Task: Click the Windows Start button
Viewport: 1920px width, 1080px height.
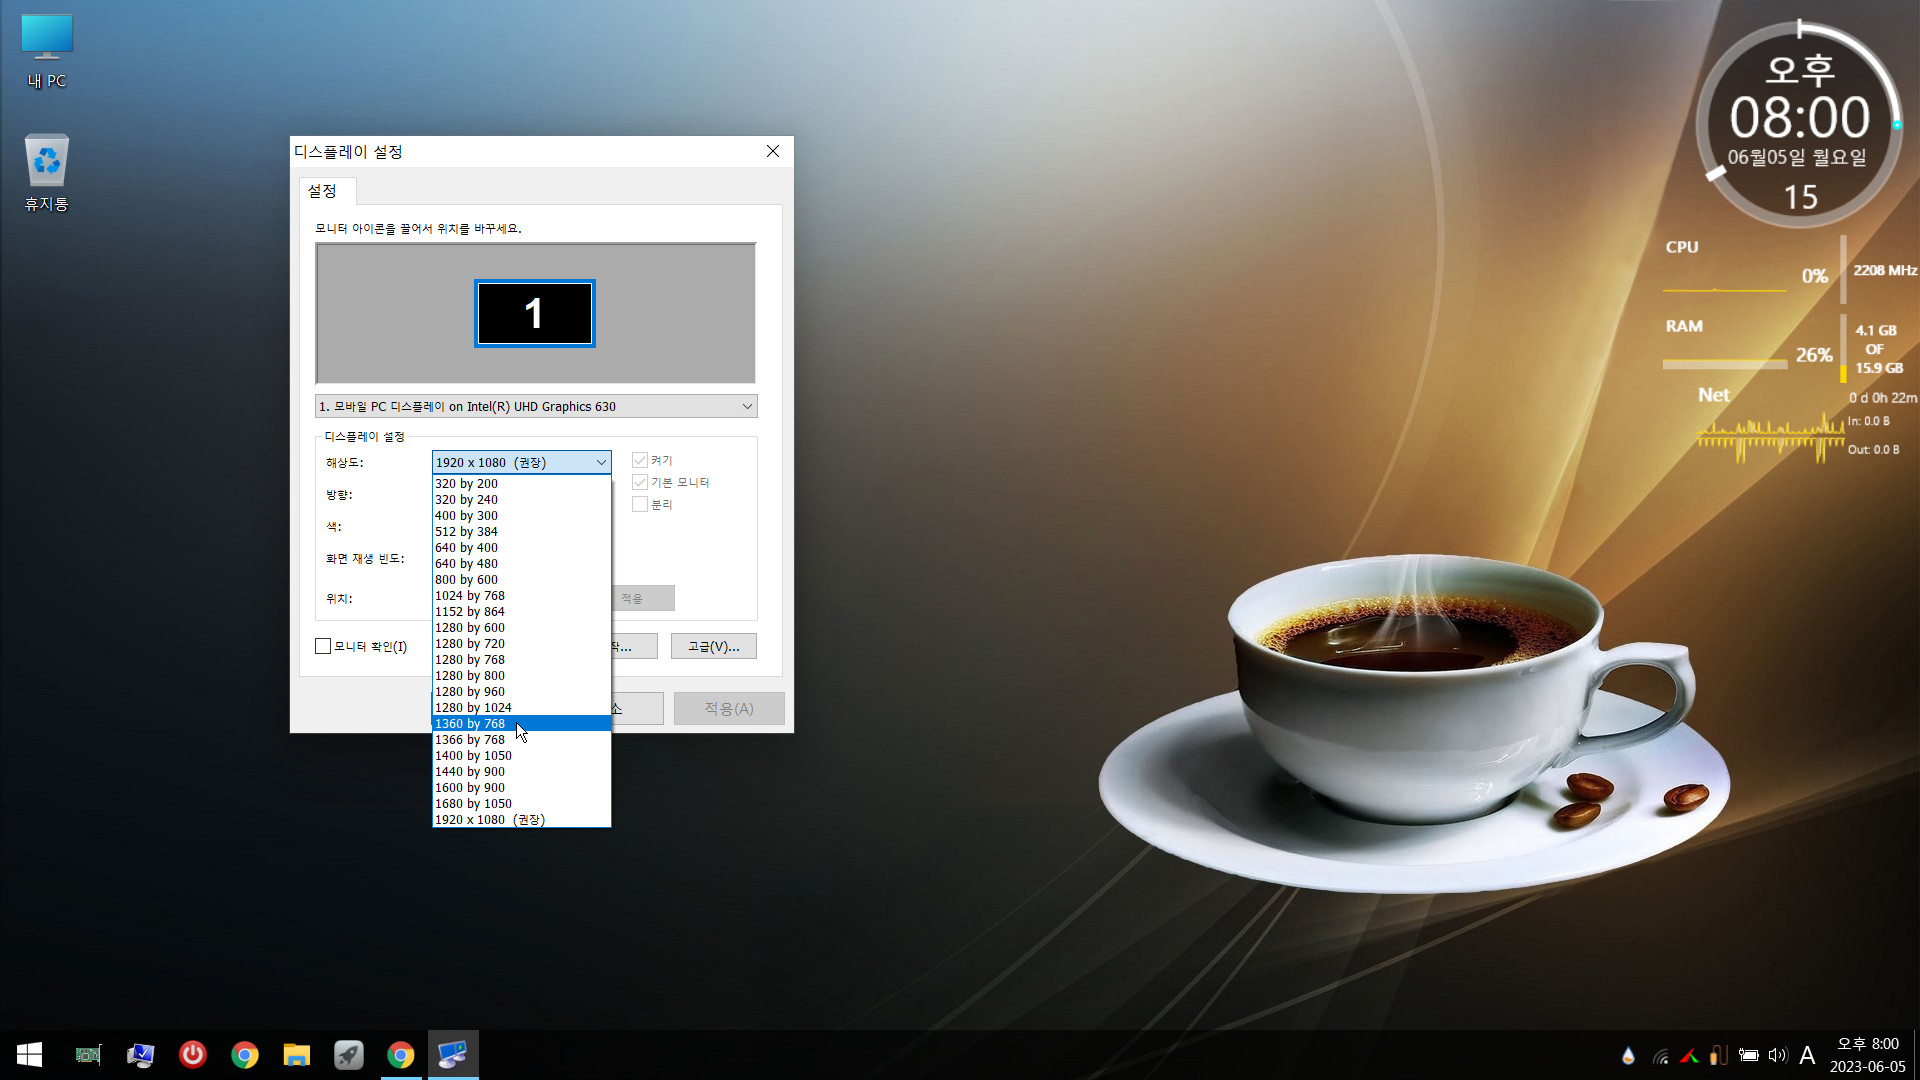Action: click(x=29, y=1055)
